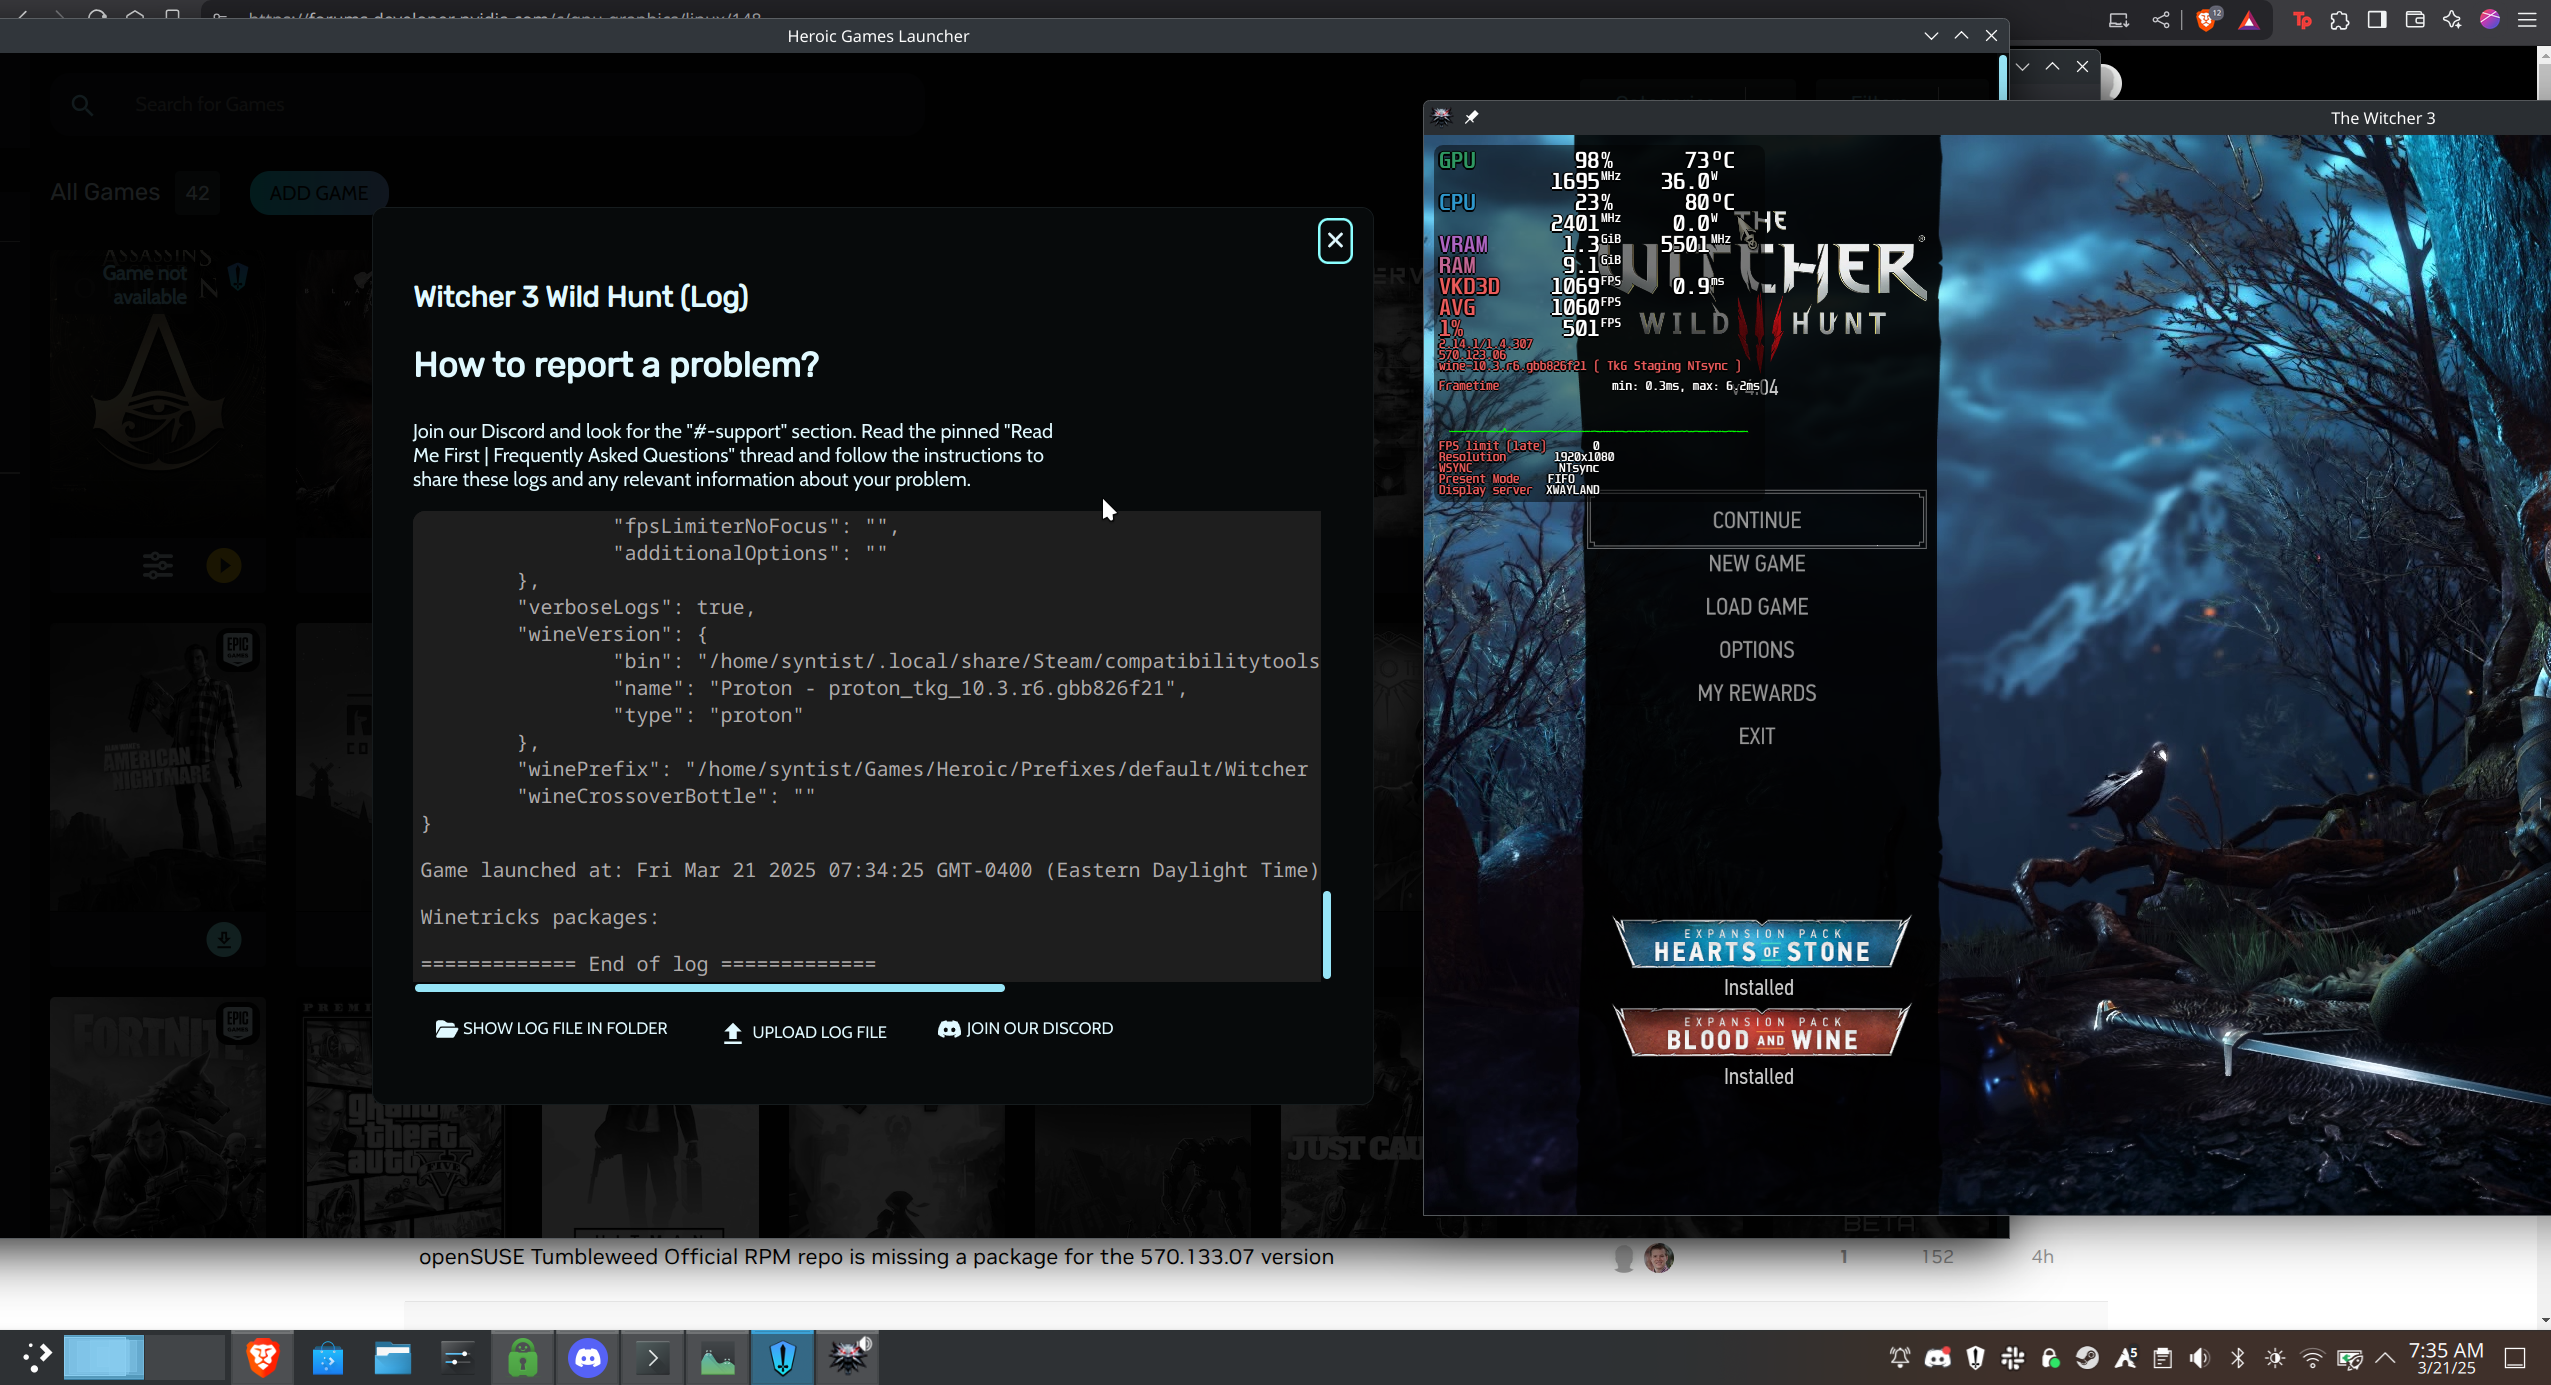Click Bluetooth icon in system tray

point(2237,1358)
